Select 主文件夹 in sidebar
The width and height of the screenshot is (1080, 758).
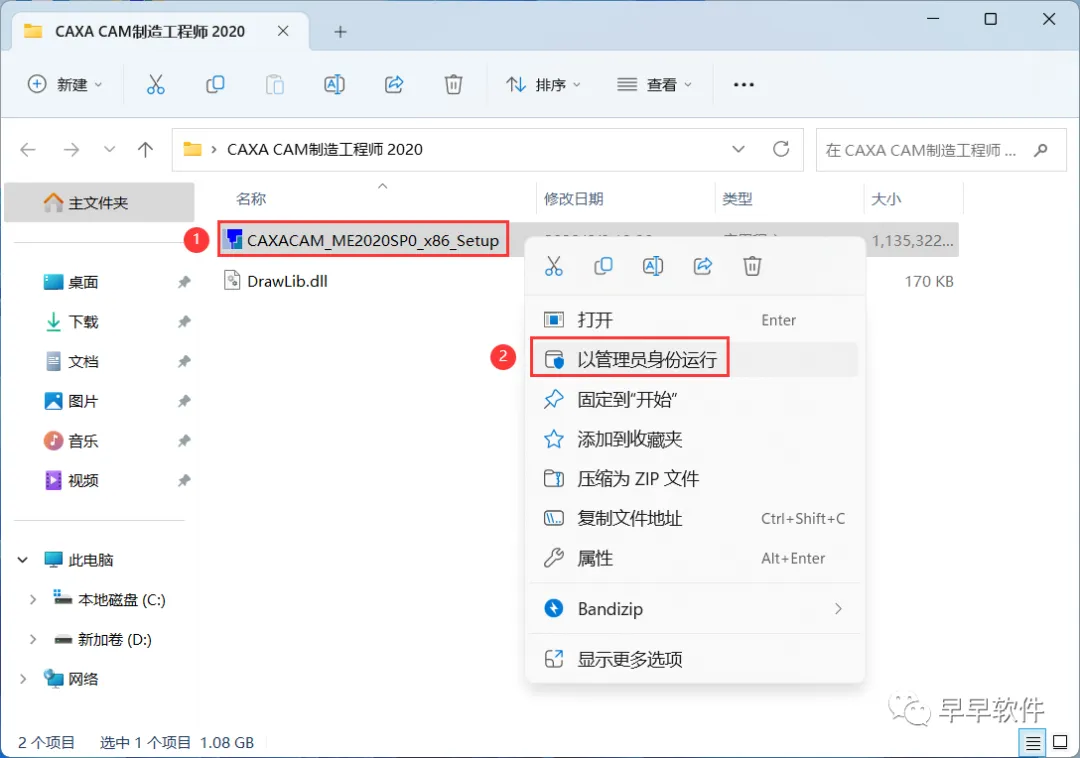tap(99, 202)
